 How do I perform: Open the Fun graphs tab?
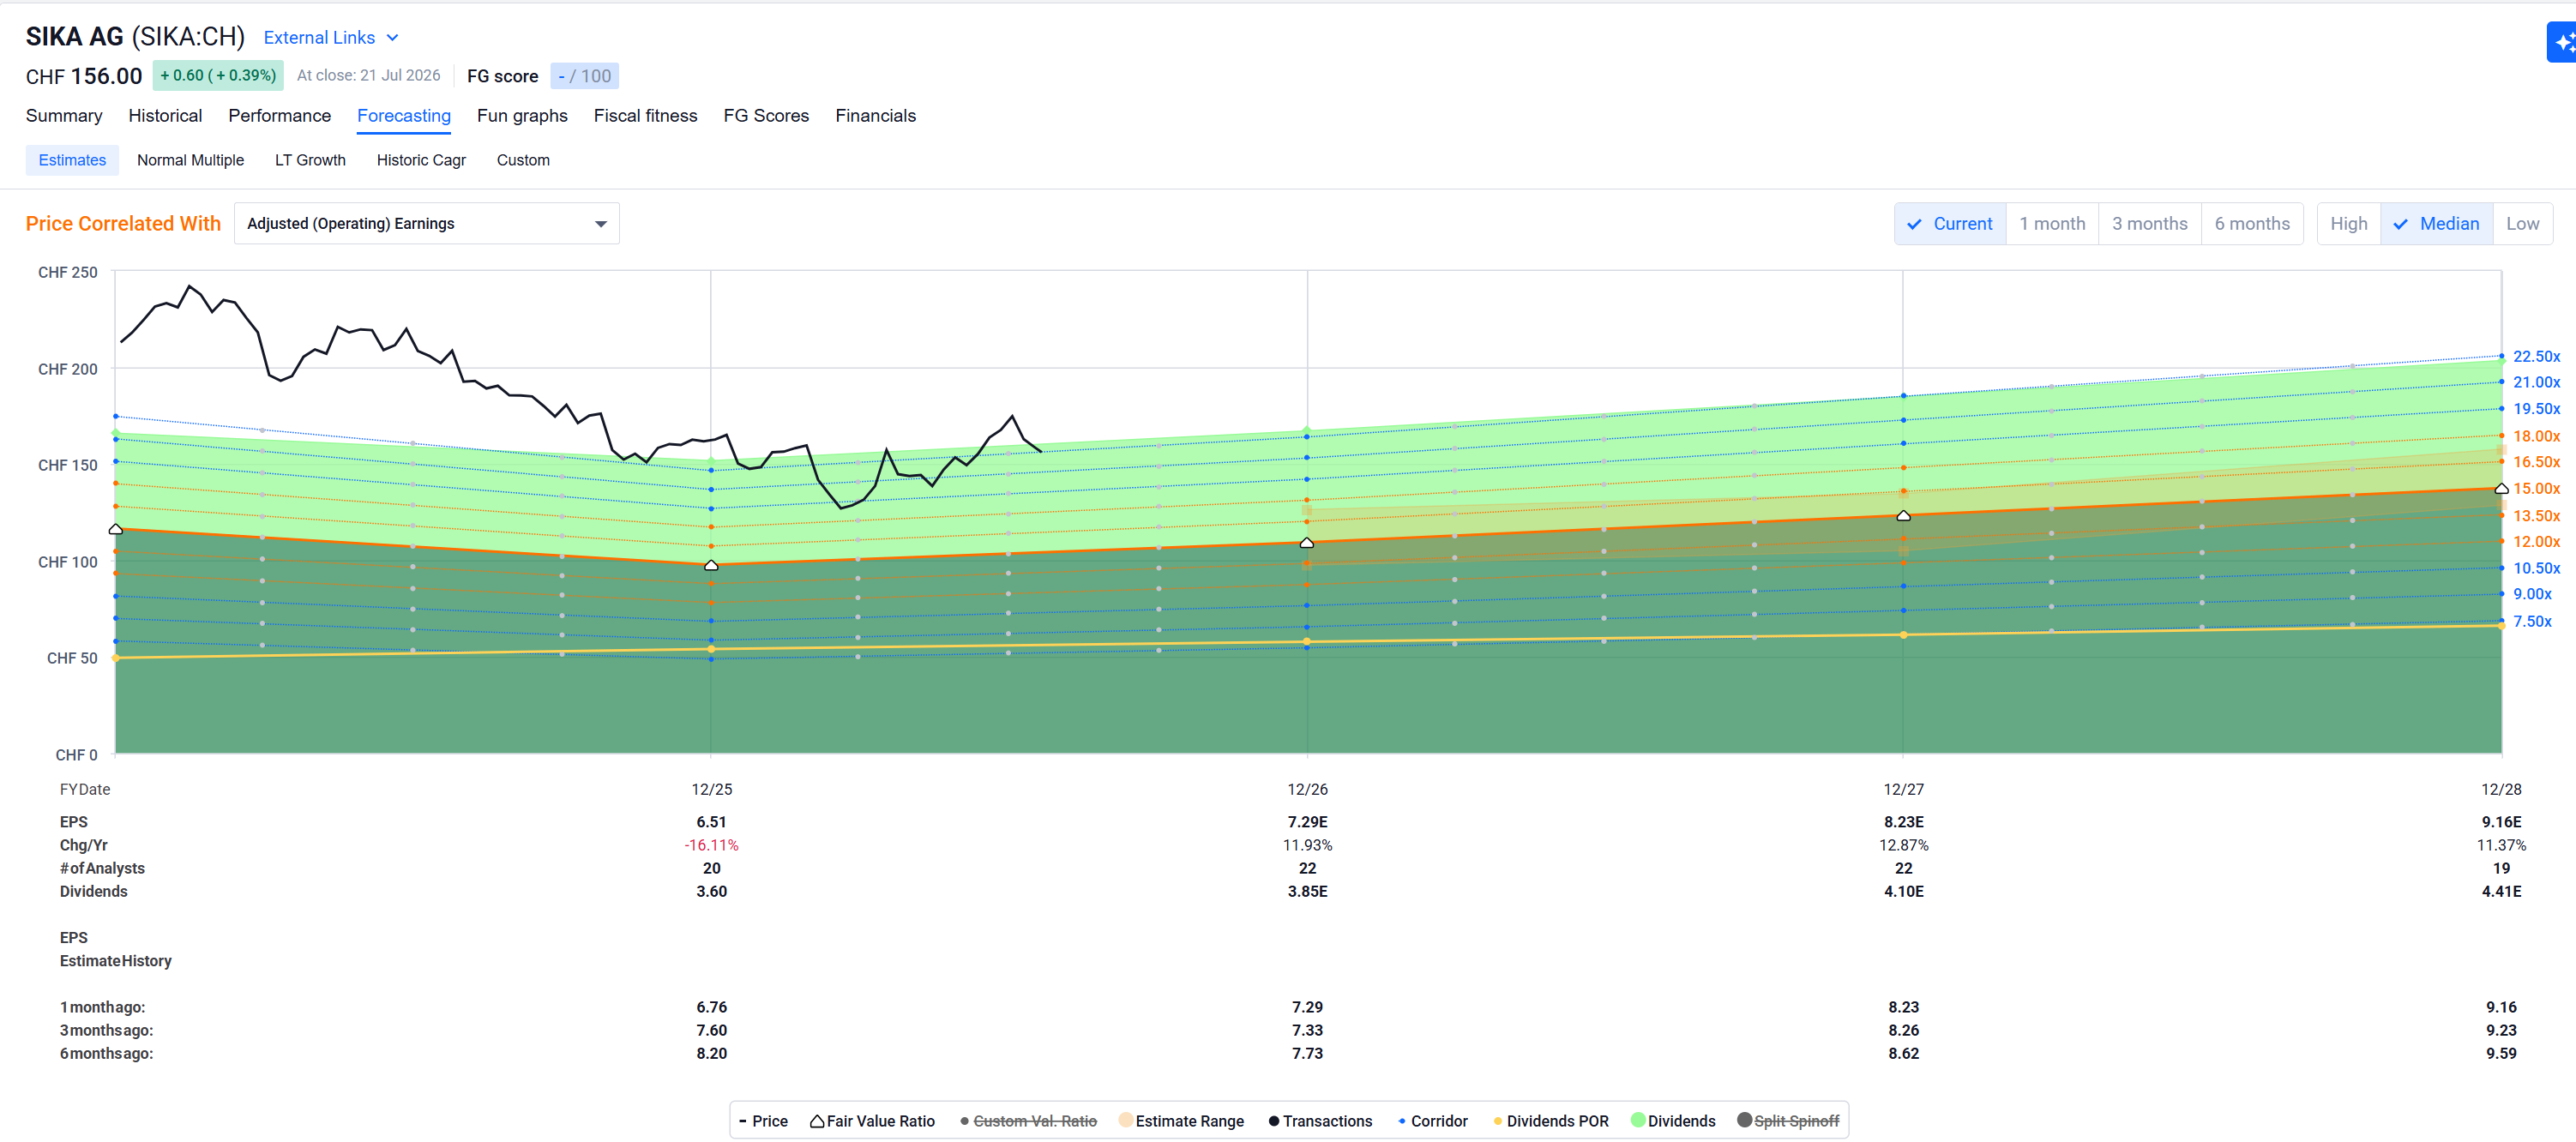pyautogui.click(x=522, y=116)
